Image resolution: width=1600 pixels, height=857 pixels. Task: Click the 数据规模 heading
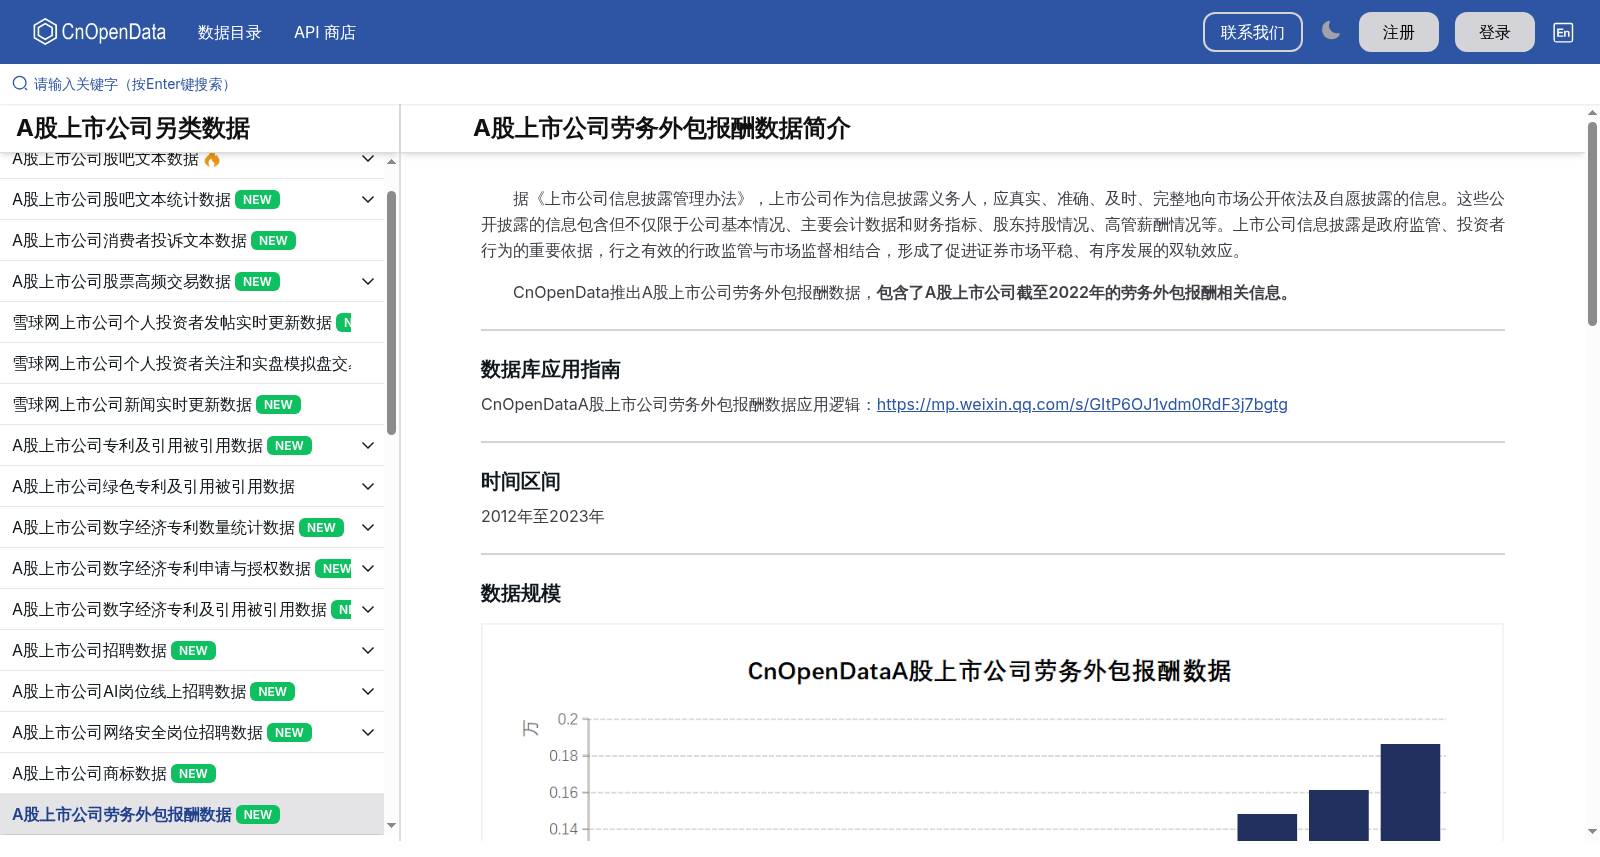pyautogui.click(x=521, y=594)
